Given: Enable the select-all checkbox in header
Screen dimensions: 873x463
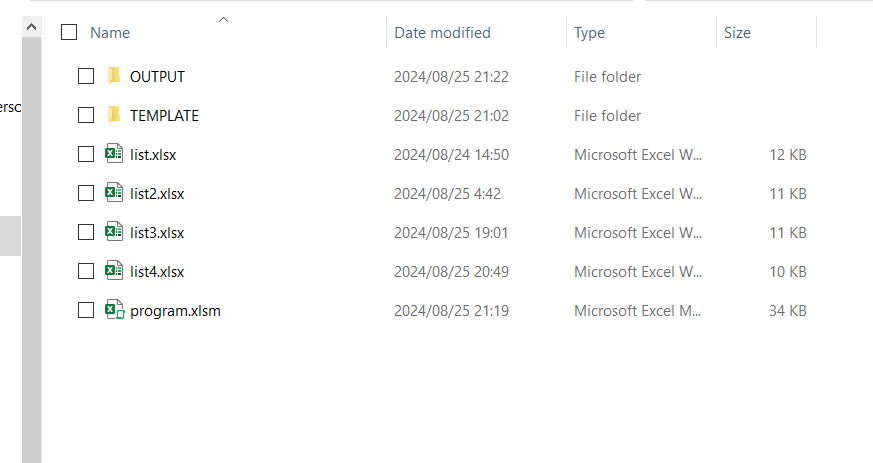Looking at the screenshot, I should pyautogui.click(x=69, y=33).
